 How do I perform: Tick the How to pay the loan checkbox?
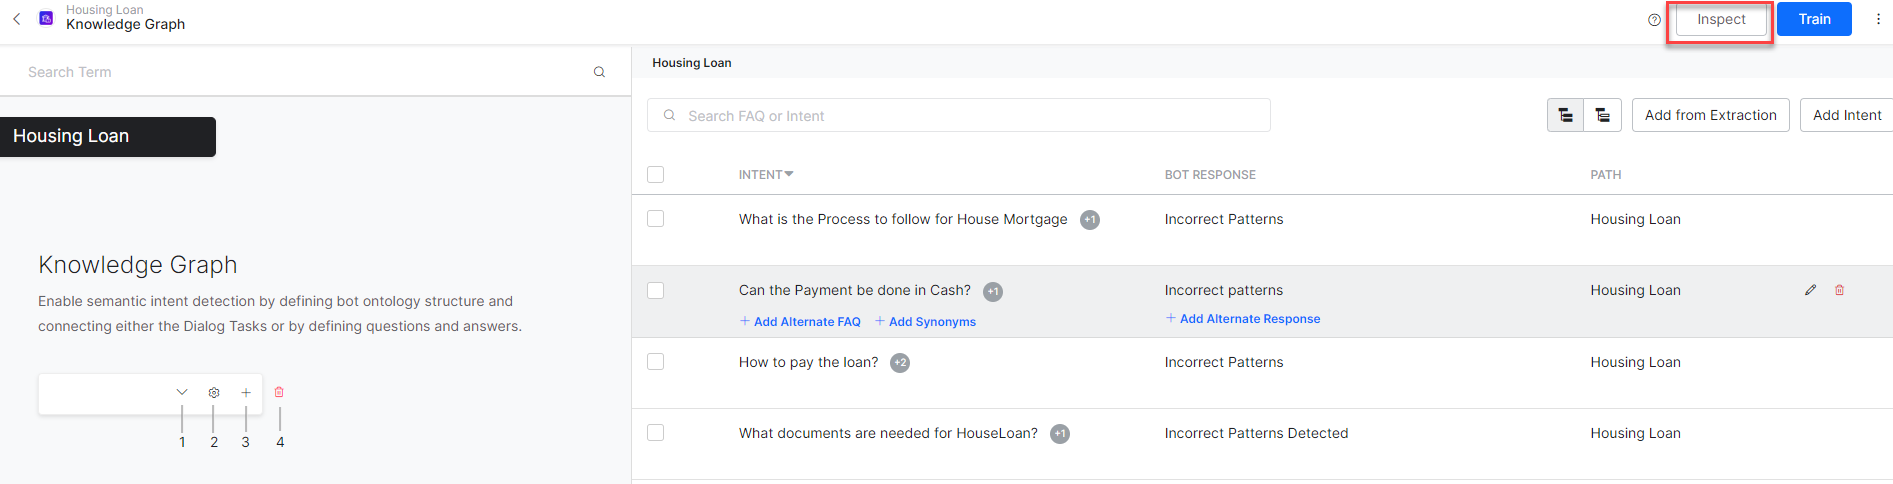click(656, 362)
